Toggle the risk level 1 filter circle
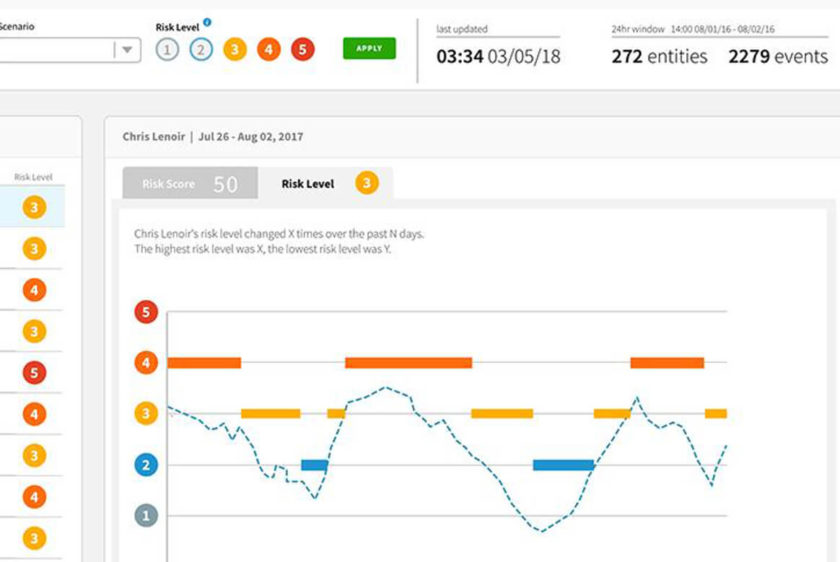This screenshot has height=562, width=840. (x=167, y=49)
